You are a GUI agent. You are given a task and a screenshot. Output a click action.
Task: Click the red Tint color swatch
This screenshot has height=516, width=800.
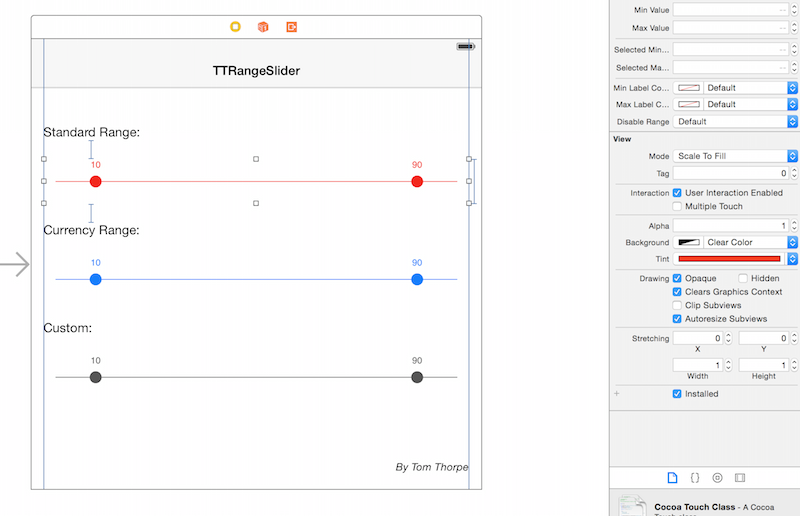pos(730,259)
